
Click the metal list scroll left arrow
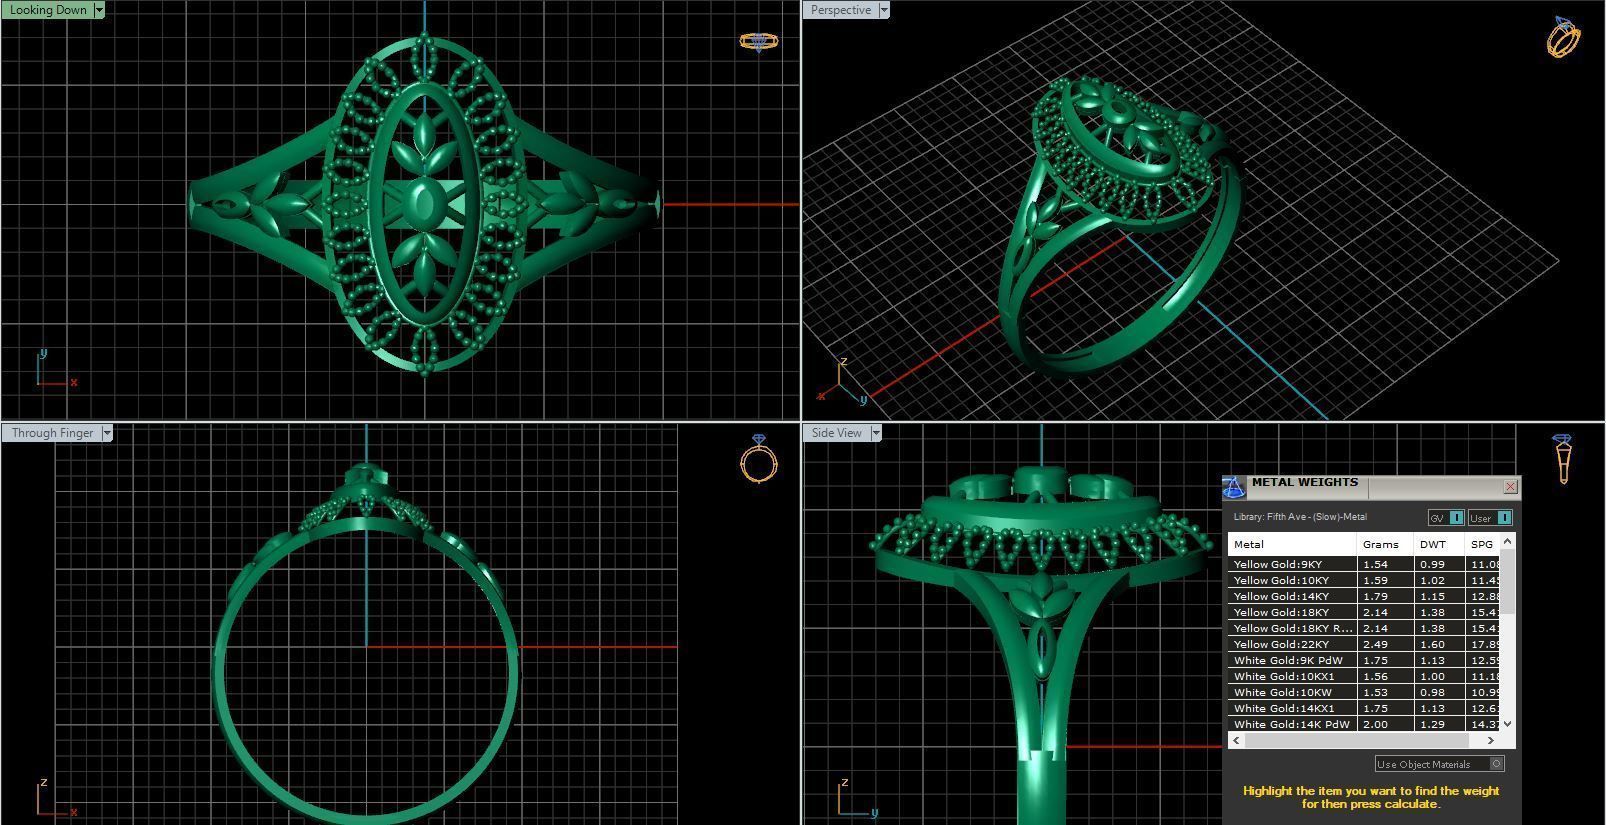pyautogui.click(x=1236, y=740)
